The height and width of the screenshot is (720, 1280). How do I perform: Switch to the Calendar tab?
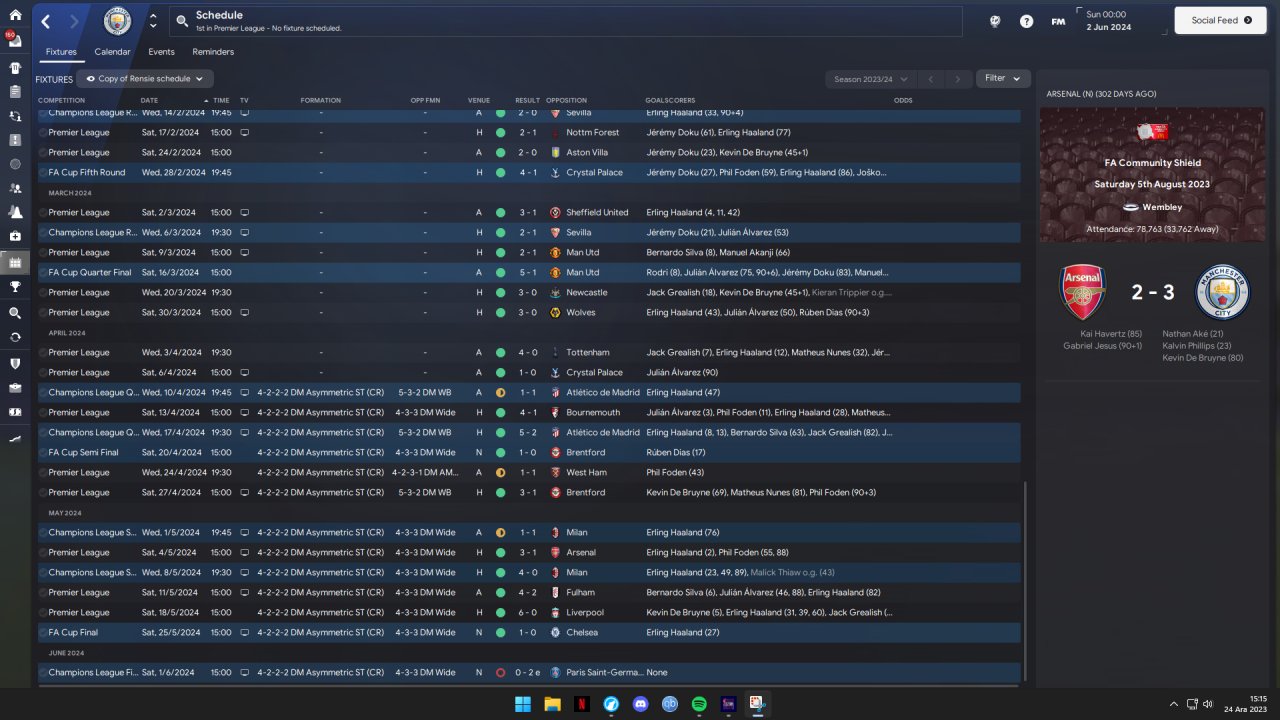[x=112, y=52]
